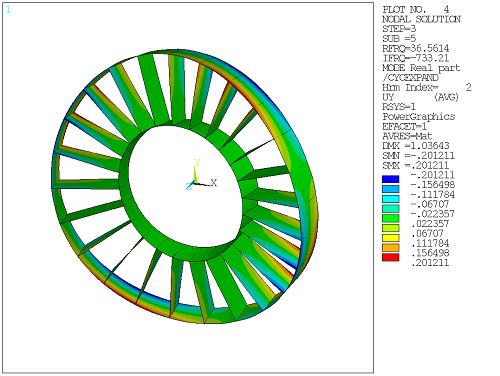
Task: Click the 'EFACET=1' text
Action: click(x=405, y=126)
